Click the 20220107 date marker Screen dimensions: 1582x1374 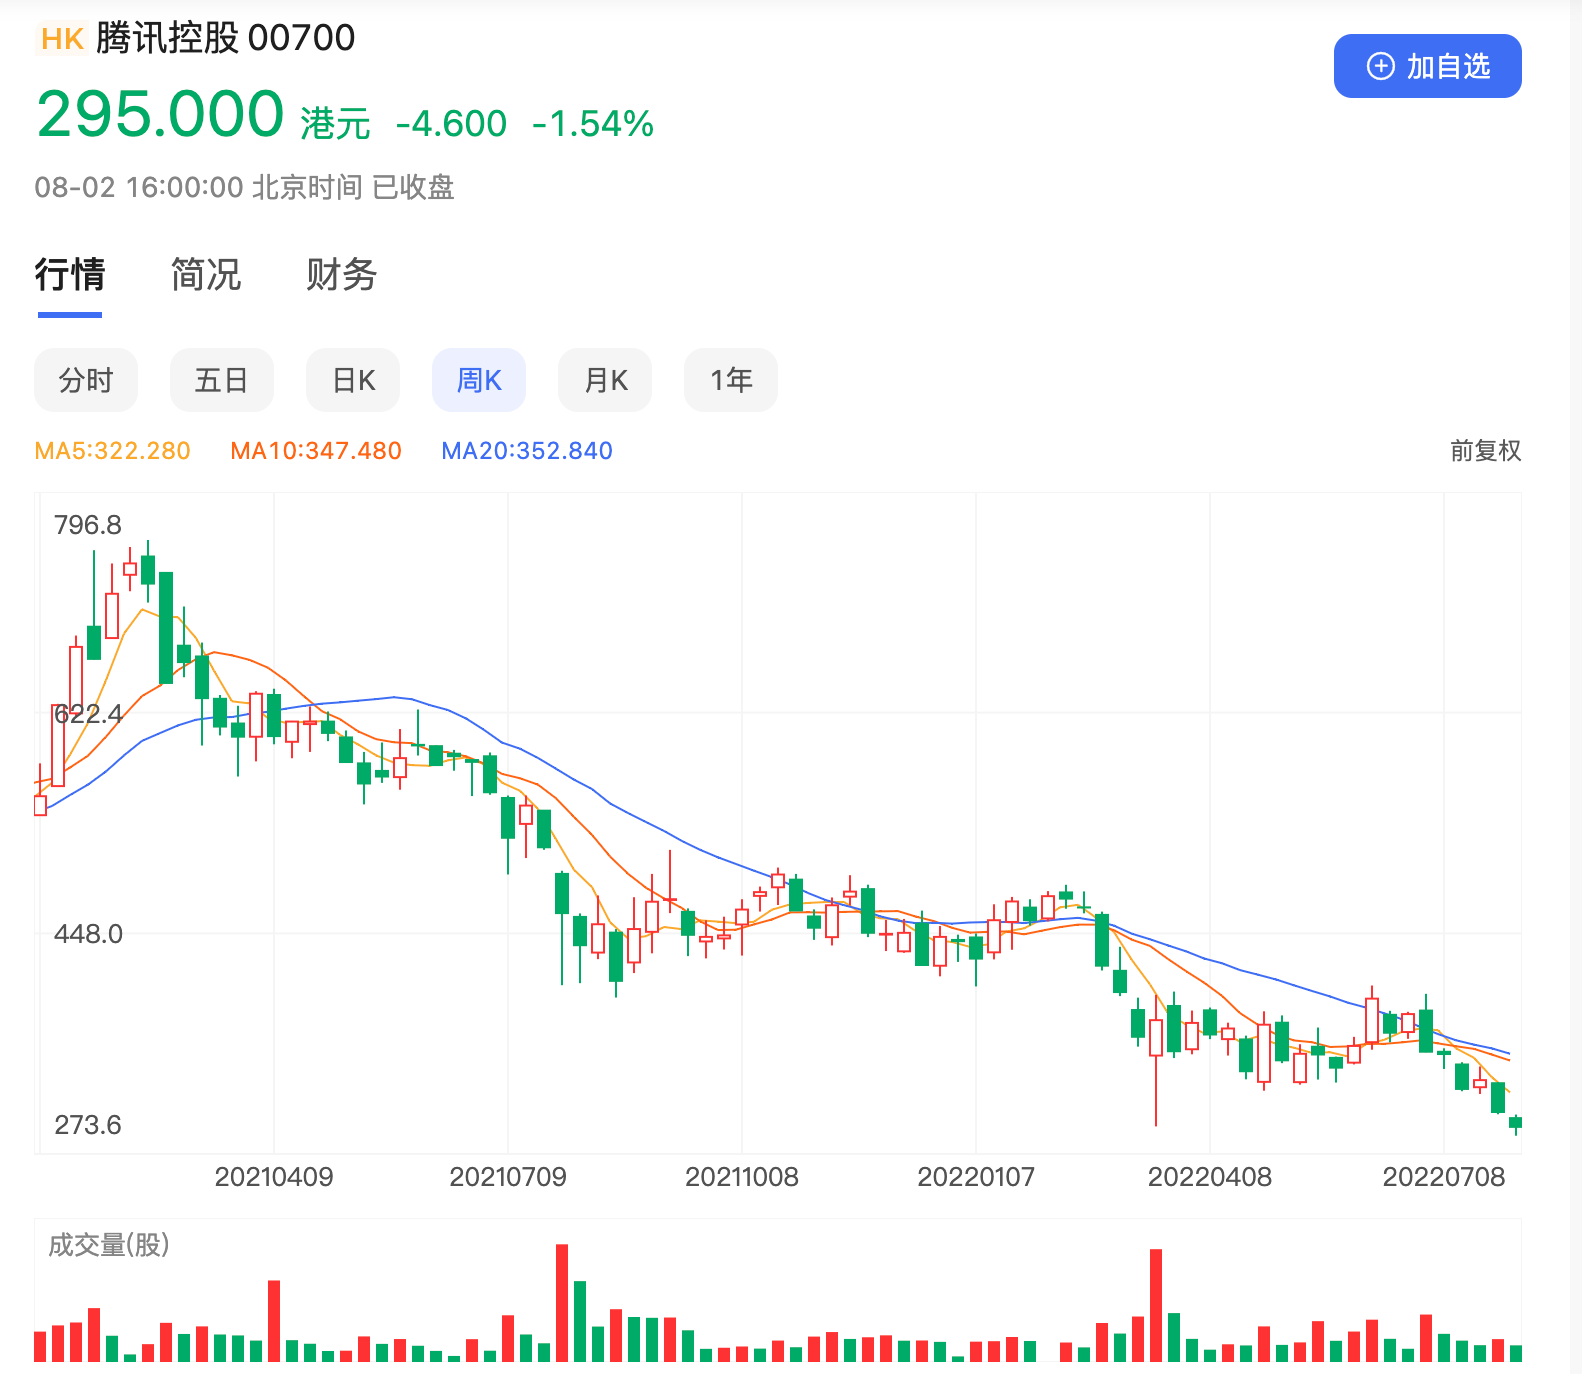pos(976,1177)
